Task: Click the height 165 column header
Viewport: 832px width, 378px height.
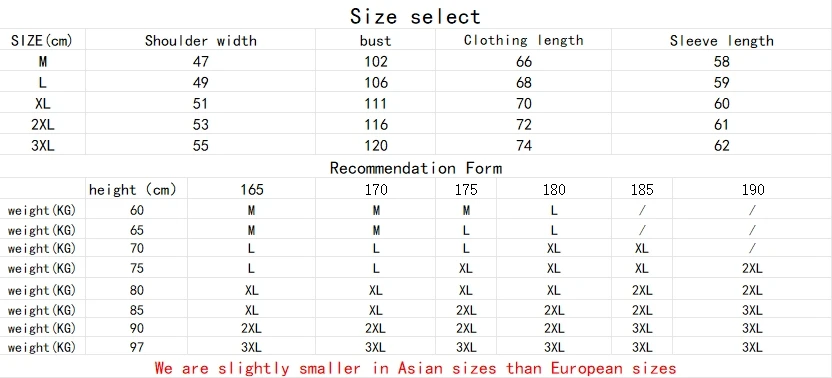Action: click(x=252, y=190)
